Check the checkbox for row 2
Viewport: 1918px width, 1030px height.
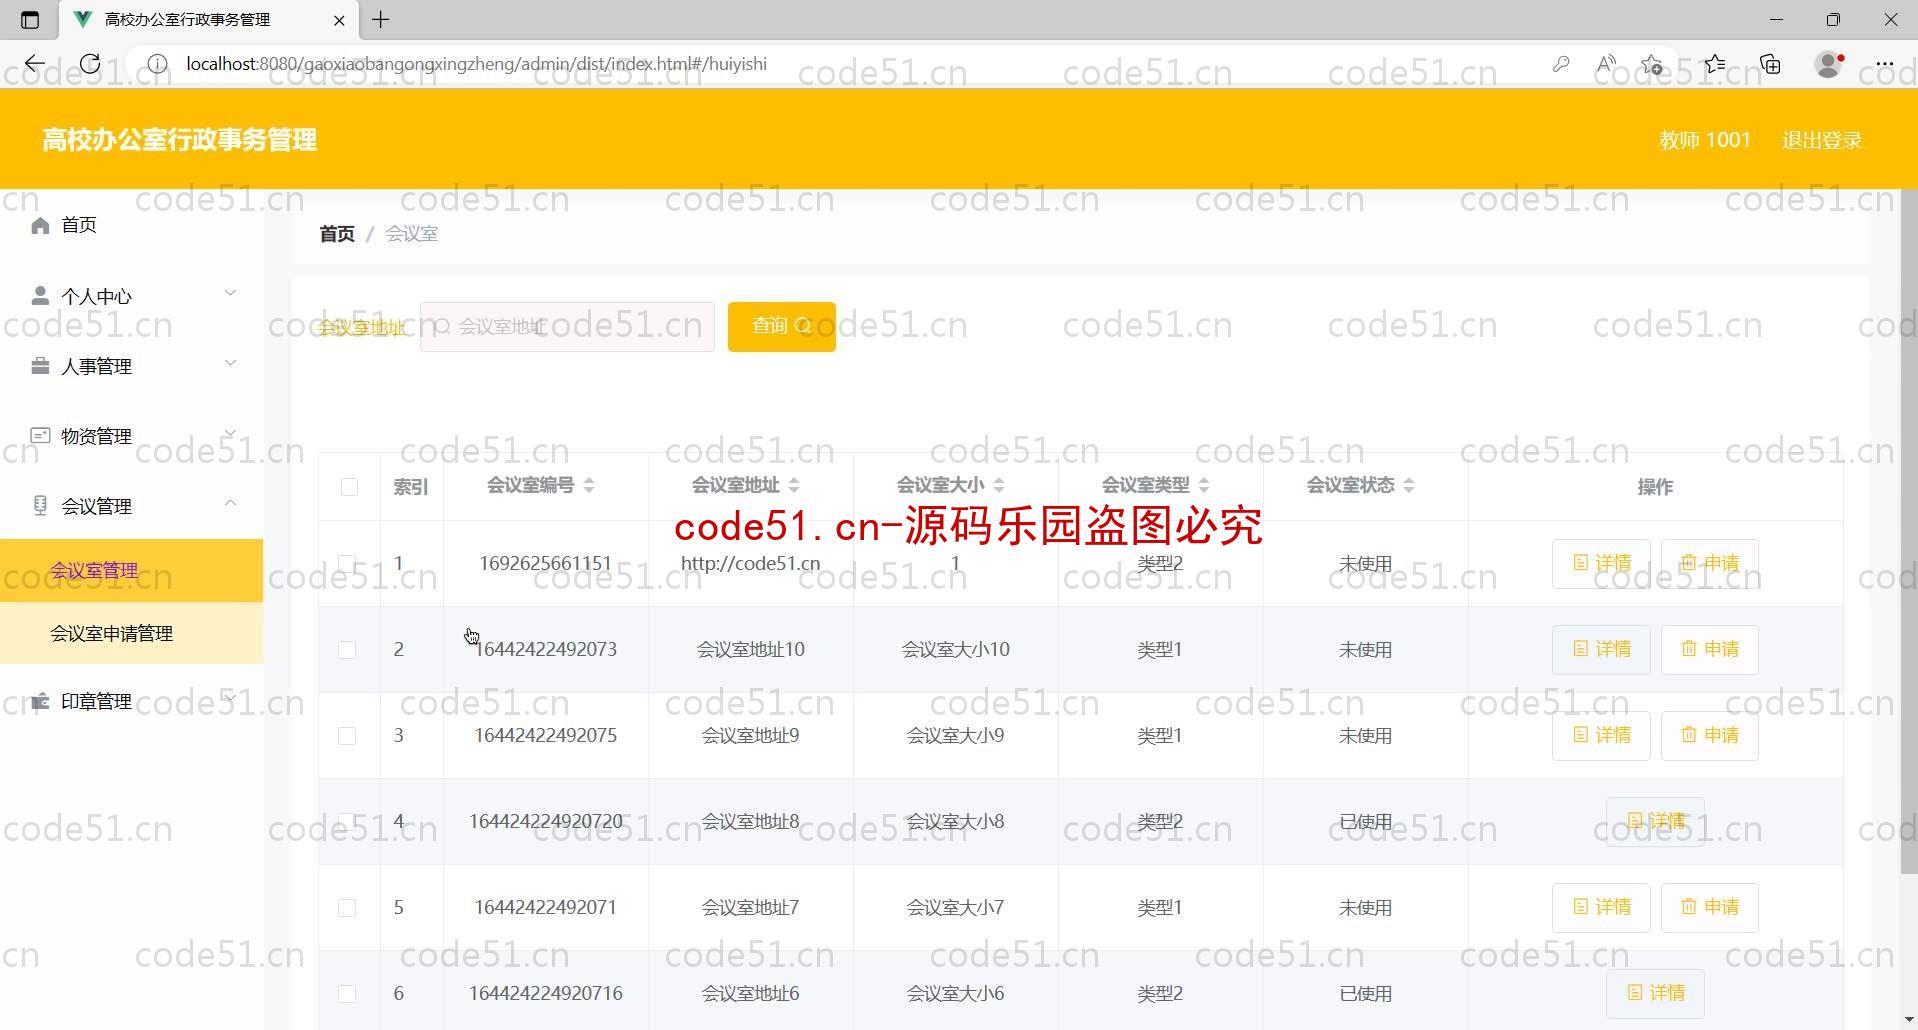347,650
